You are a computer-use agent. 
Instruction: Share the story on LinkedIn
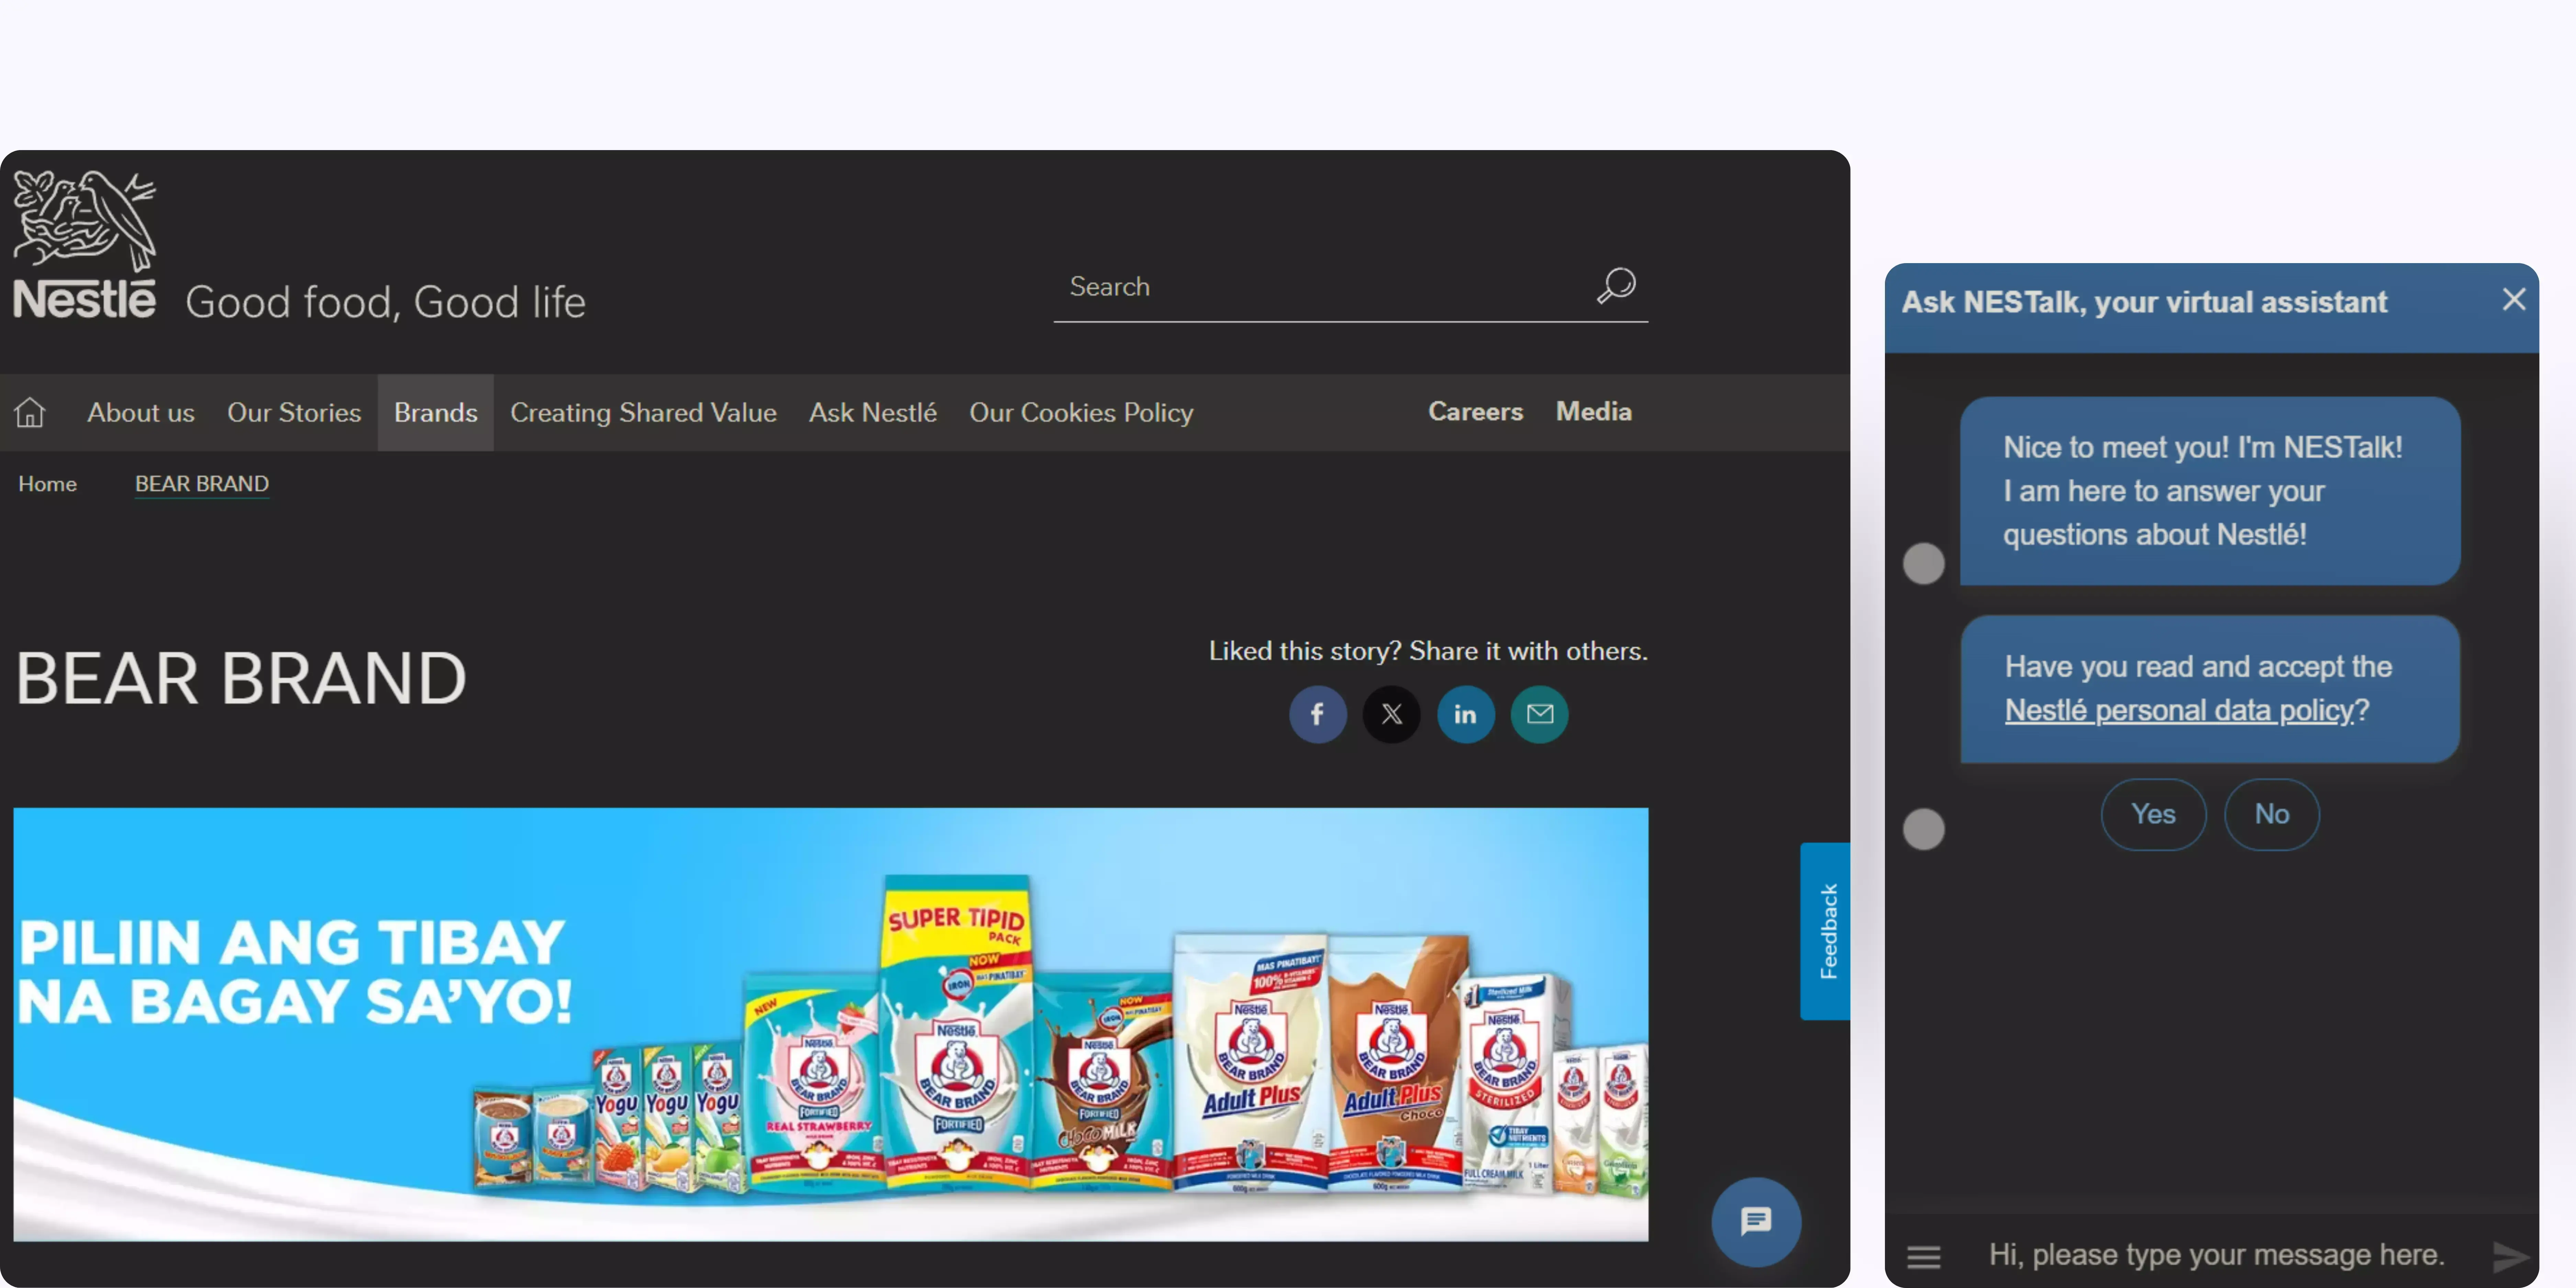click(x=1466, y=714)
